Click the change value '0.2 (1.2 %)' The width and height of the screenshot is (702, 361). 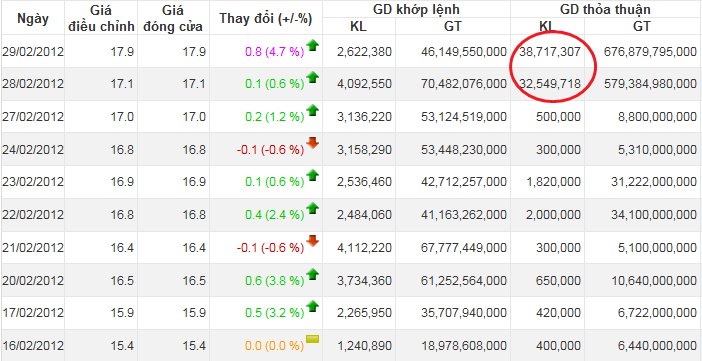click(274, 117)
